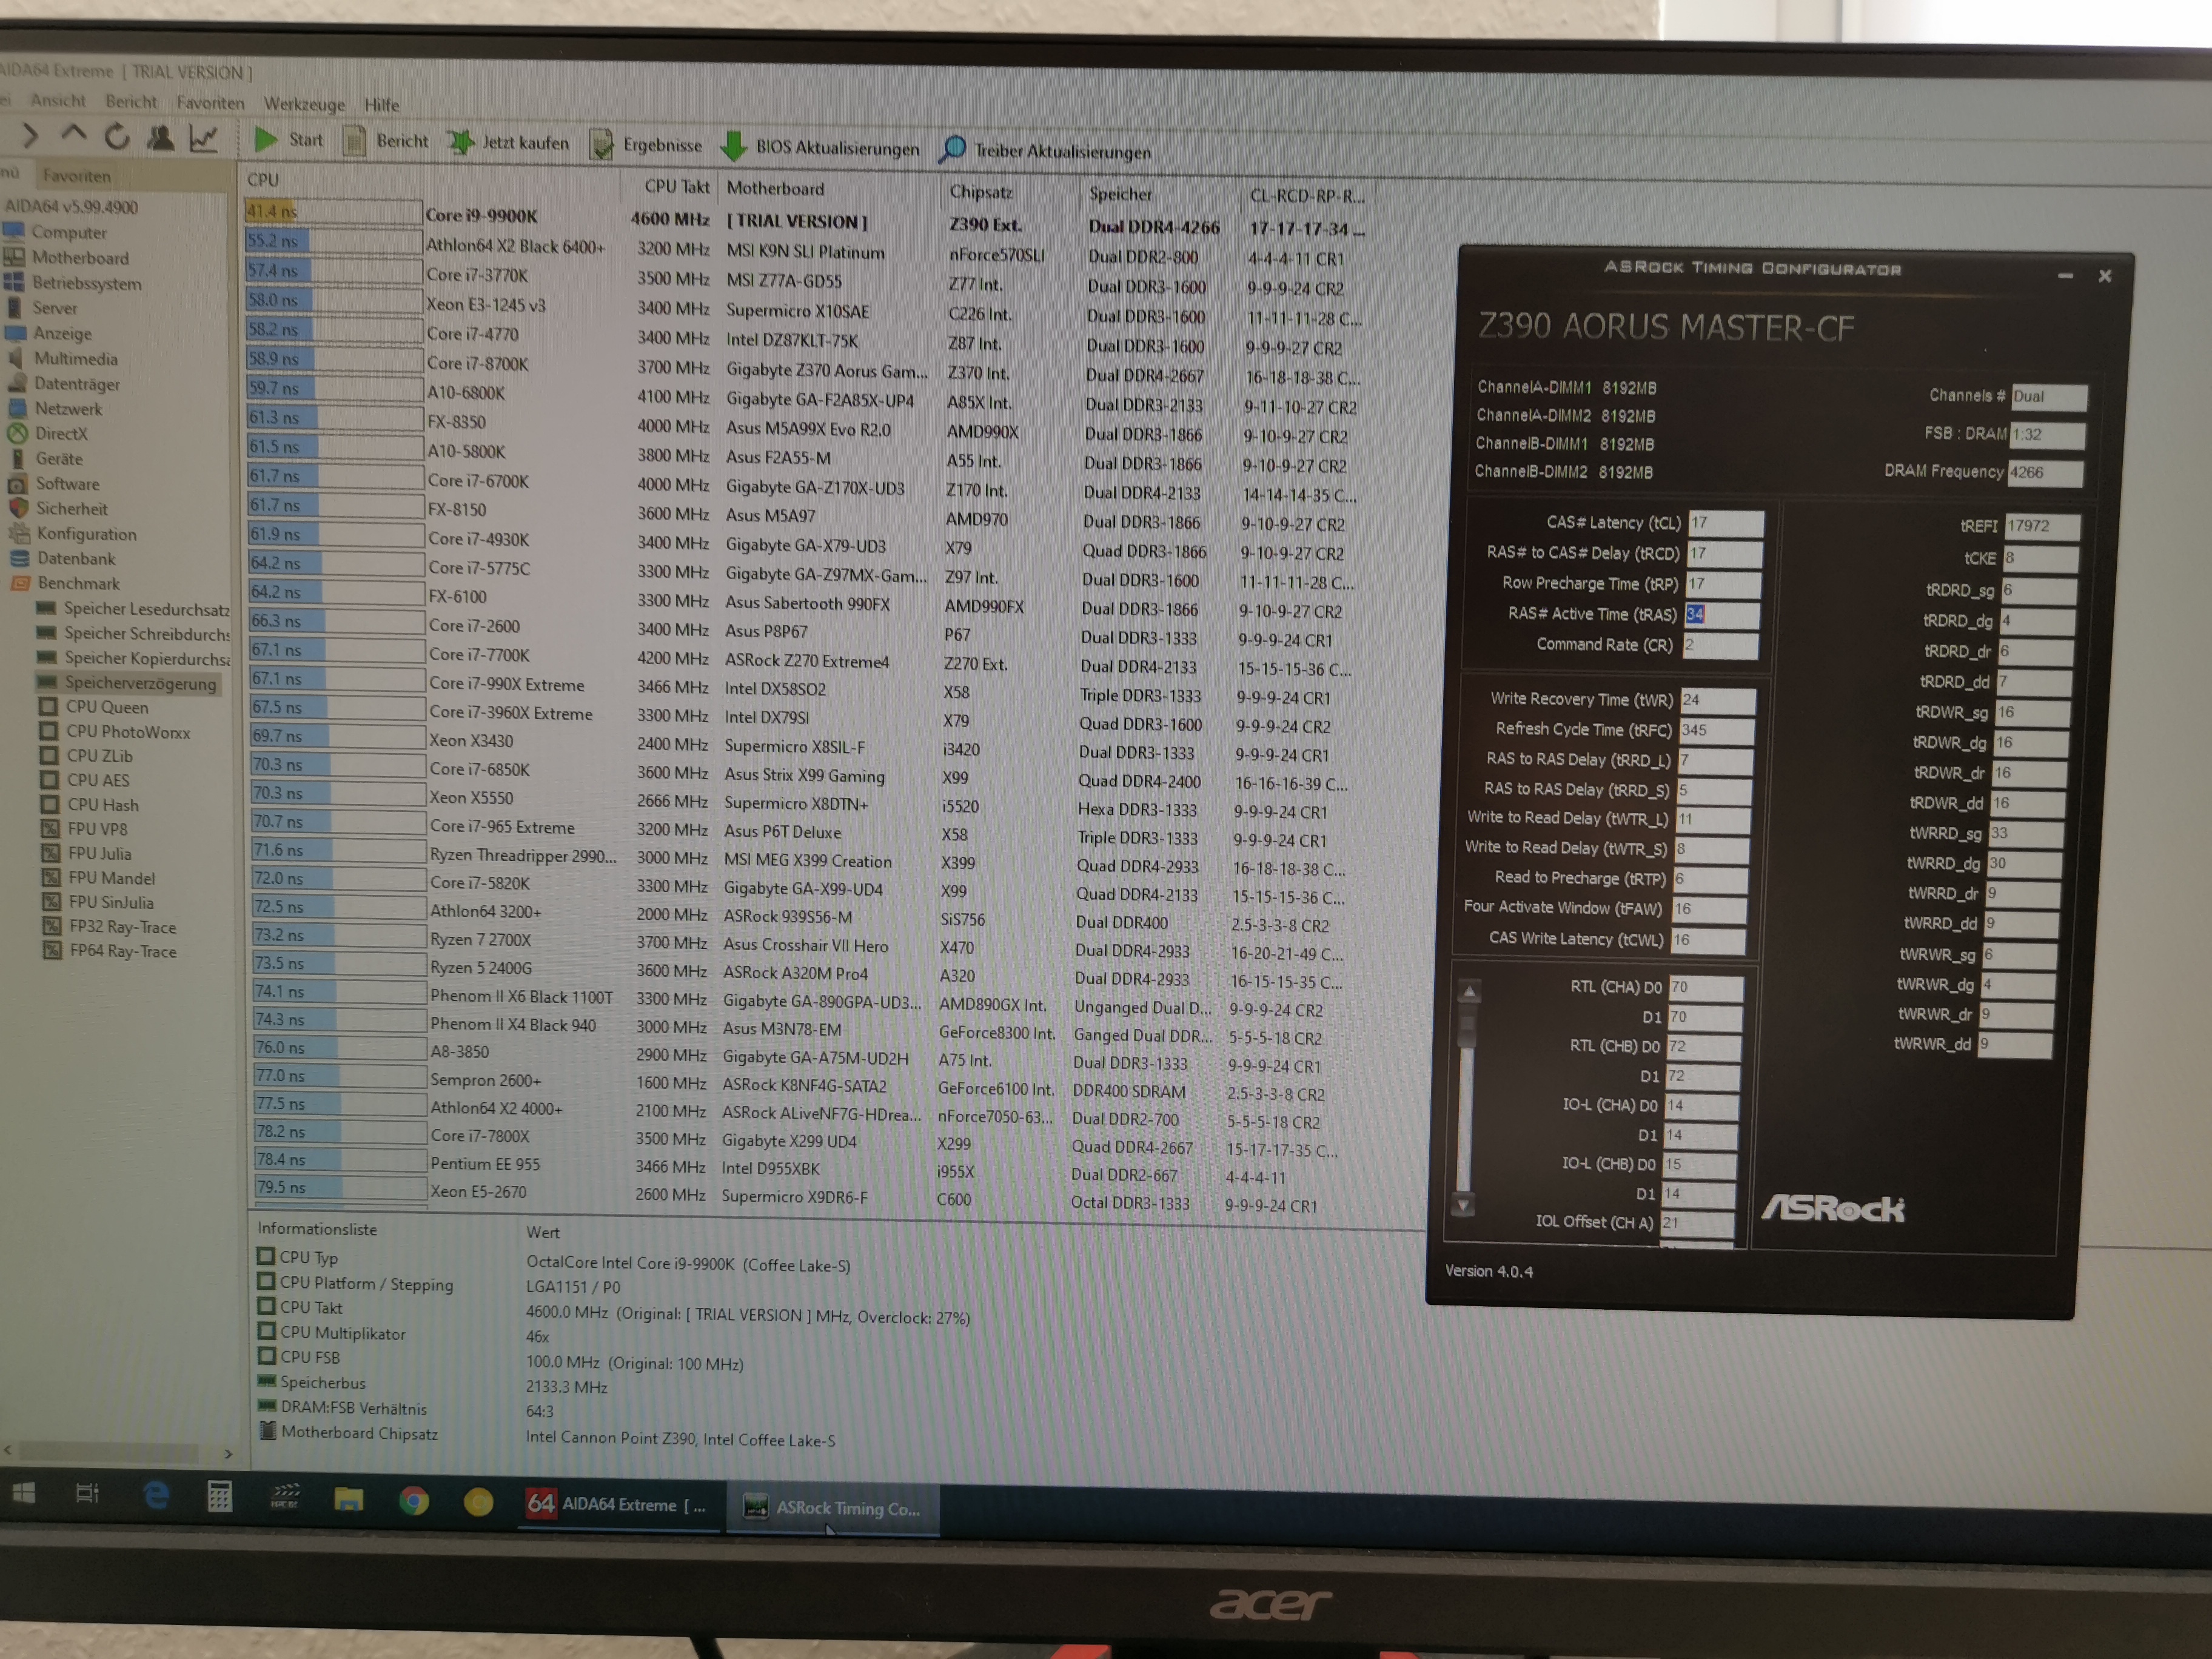Click the Speicher column header
Image resolution: width=2212 pixels, height=1659 pixels.
[1120, 194]
